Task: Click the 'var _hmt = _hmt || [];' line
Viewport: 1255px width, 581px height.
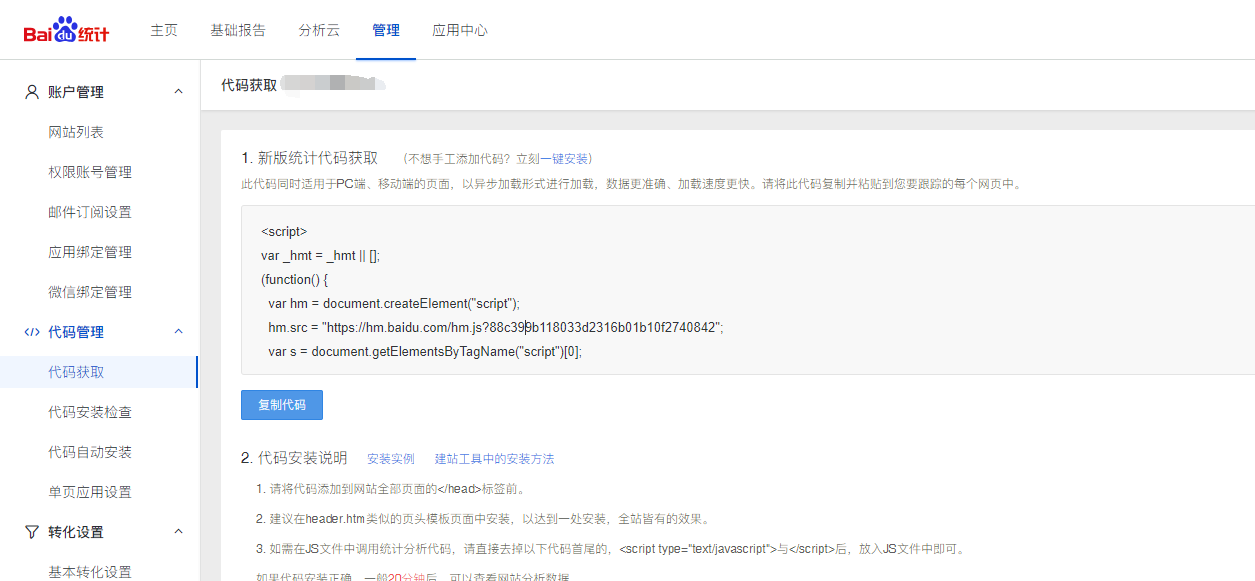Action: 320,255
